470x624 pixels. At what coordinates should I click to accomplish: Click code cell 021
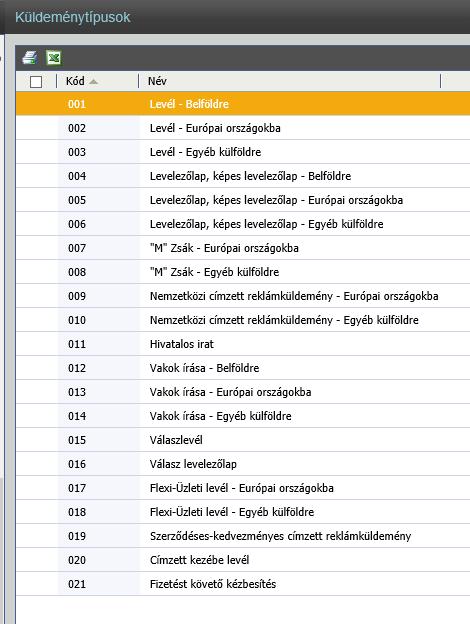tap(98, 584)
